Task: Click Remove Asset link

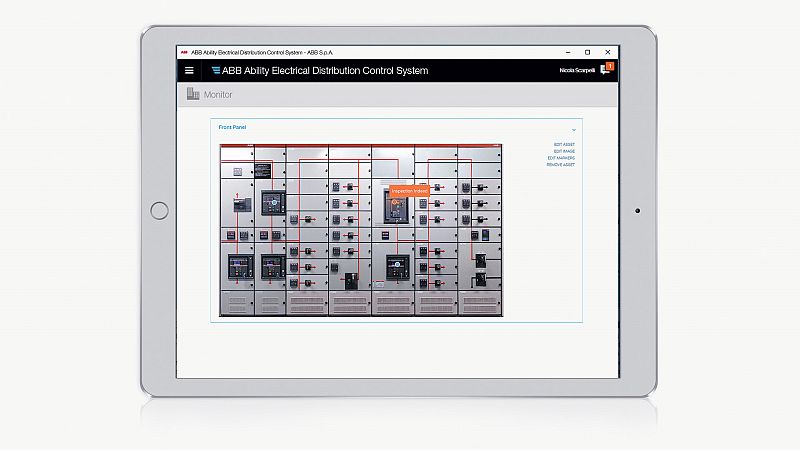Action: [x=560, y=165]
